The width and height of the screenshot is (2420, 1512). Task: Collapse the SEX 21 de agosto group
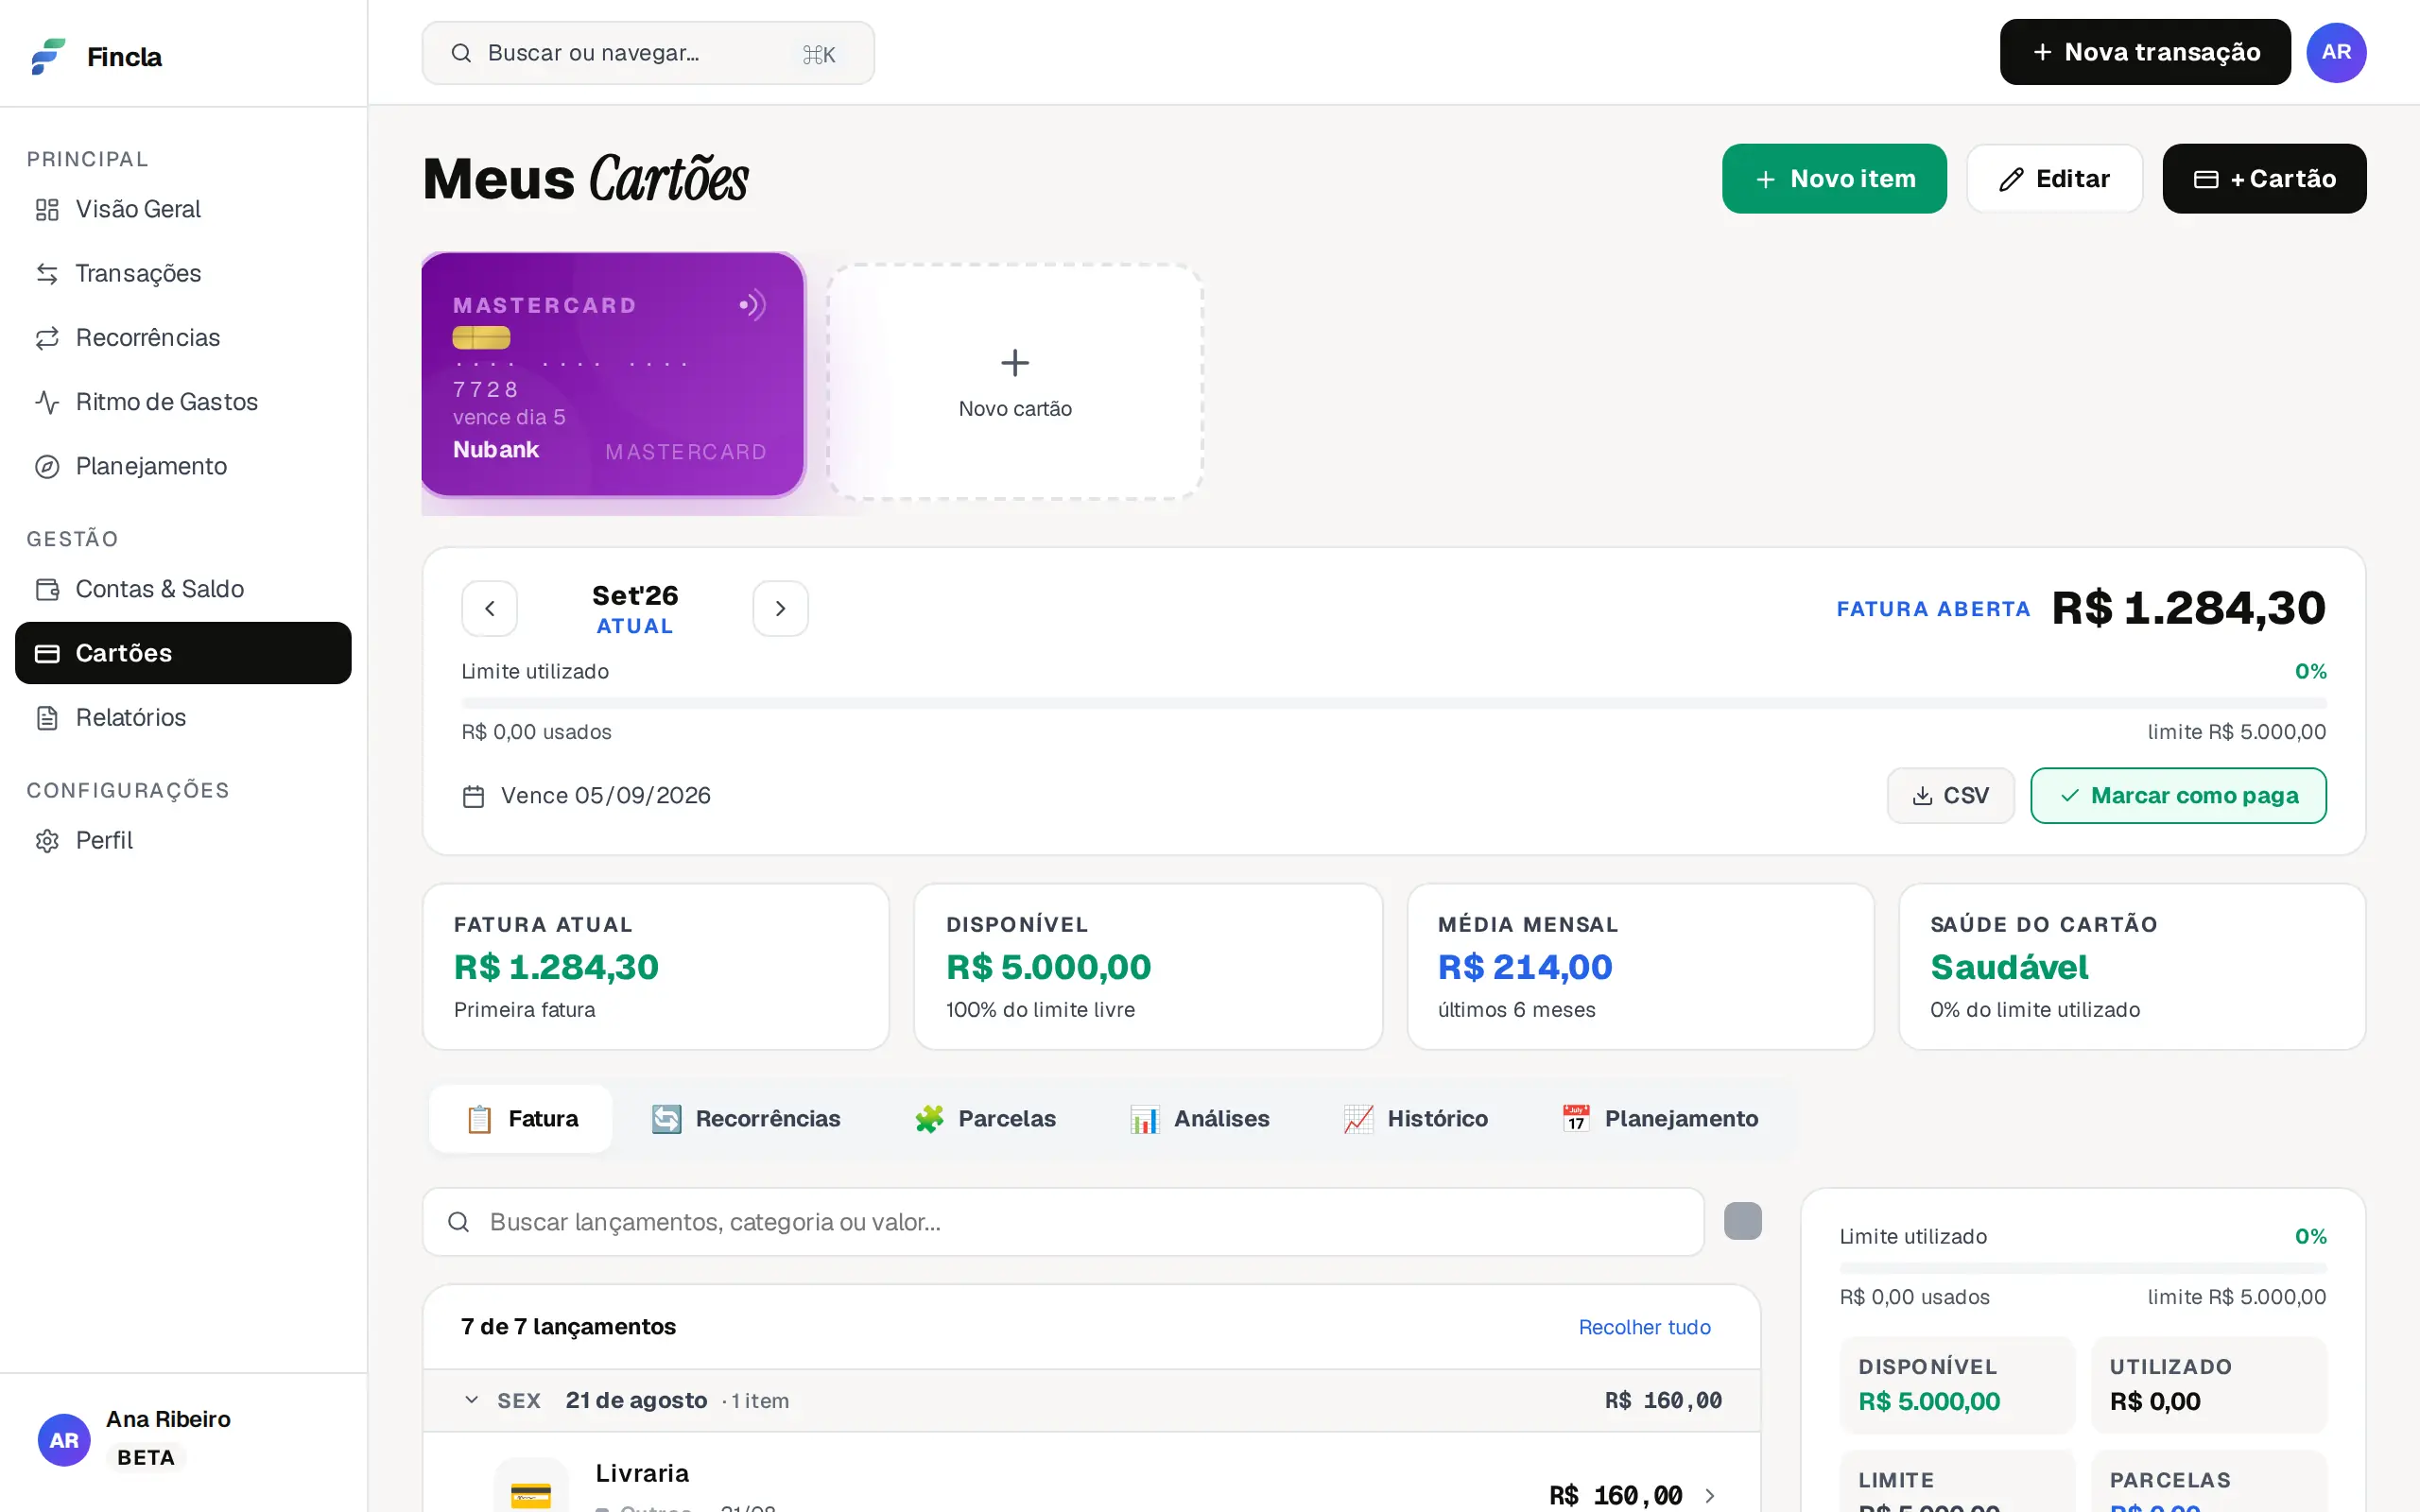(1092, 1401)
